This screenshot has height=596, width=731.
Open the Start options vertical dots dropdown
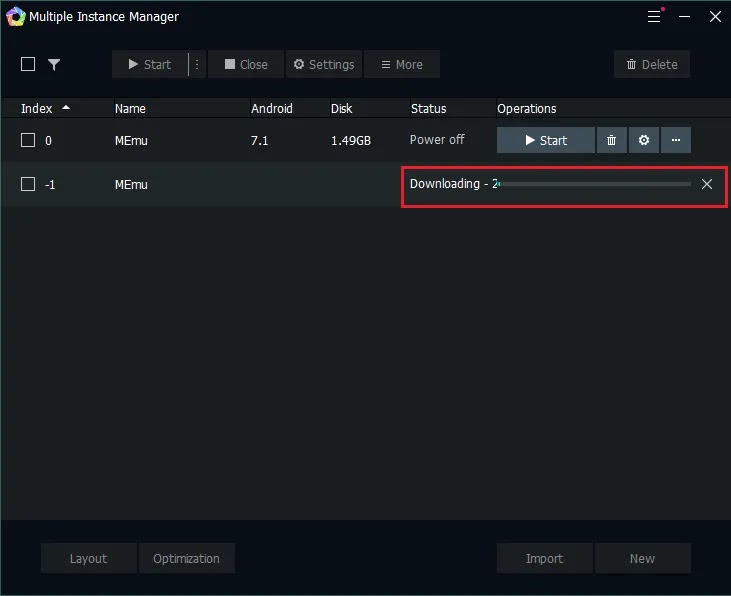[x=197, y=64]
